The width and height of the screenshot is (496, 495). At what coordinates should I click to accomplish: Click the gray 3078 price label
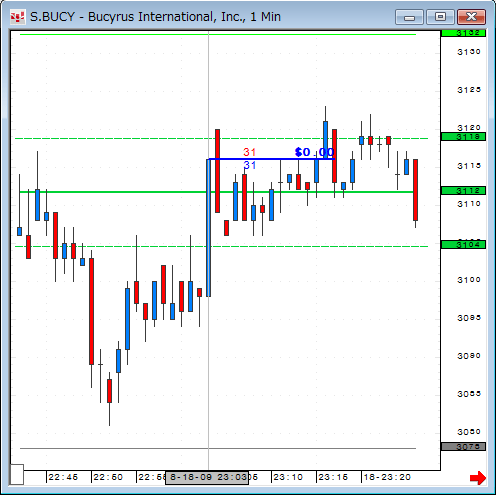[463, 446]
